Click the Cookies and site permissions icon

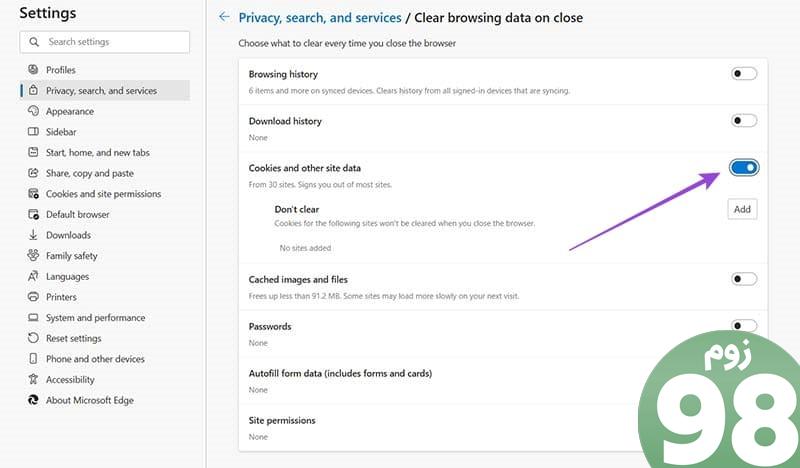point(33,193)
